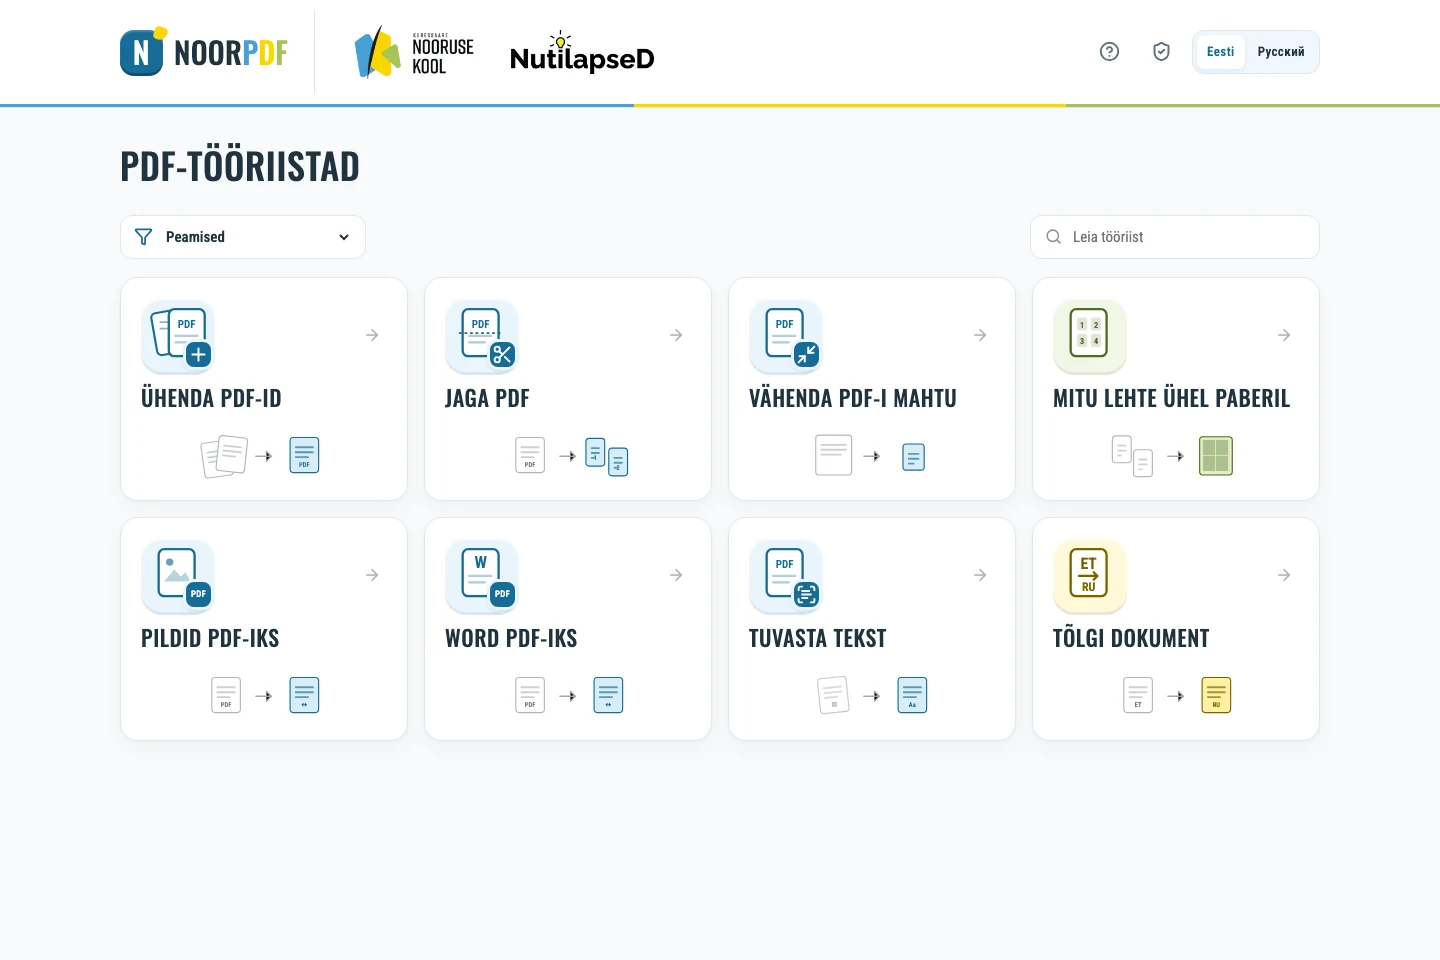The width and height of the screenshot is (1440, 960).
Task: Open the Tõlgi dokument tool title
Action: [x=1131, y=638]
